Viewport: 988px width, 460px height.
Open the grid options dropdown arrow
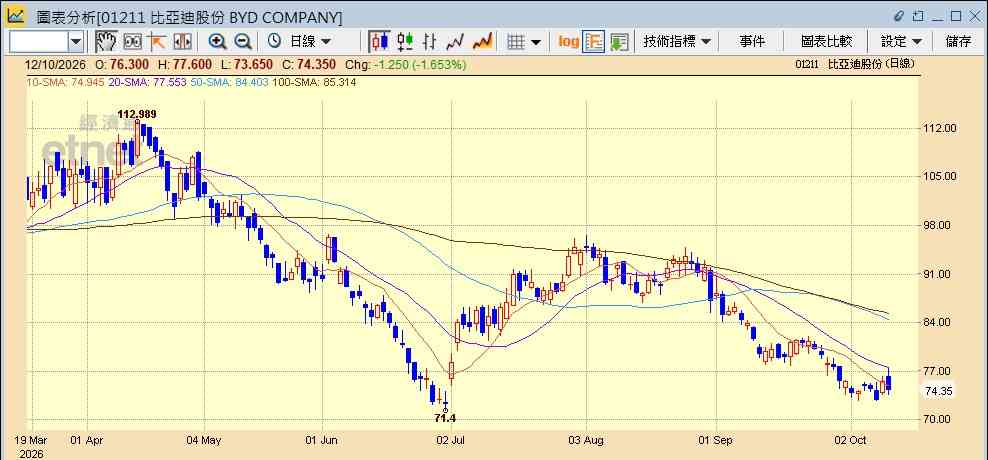tap(536, 42)
